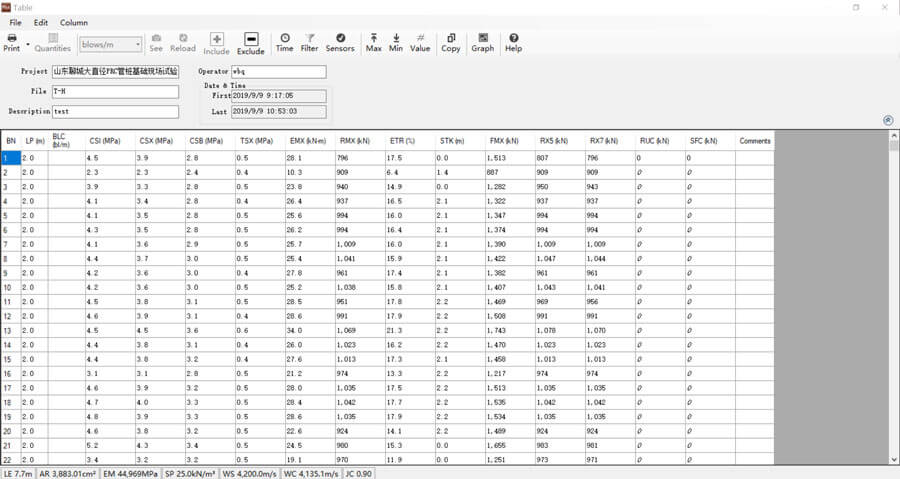Open the Filter funnel tool
Image resolution: width=900 pixels, height=479 pixels.
pos(309,38)
